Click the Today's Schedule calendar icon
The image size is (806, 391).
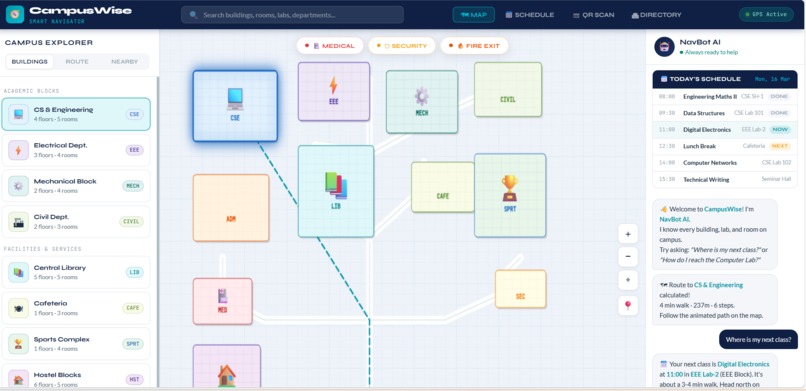click(x=664, y=79)
